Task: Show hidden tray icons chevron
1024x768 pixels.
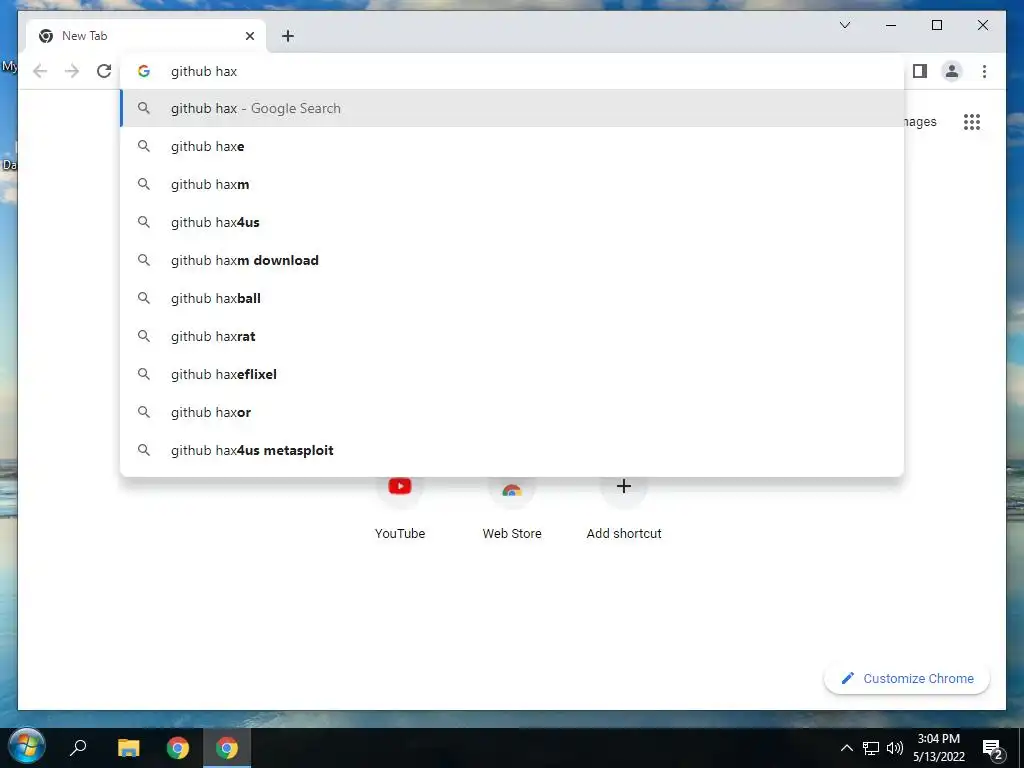Action: coord(846,748)
